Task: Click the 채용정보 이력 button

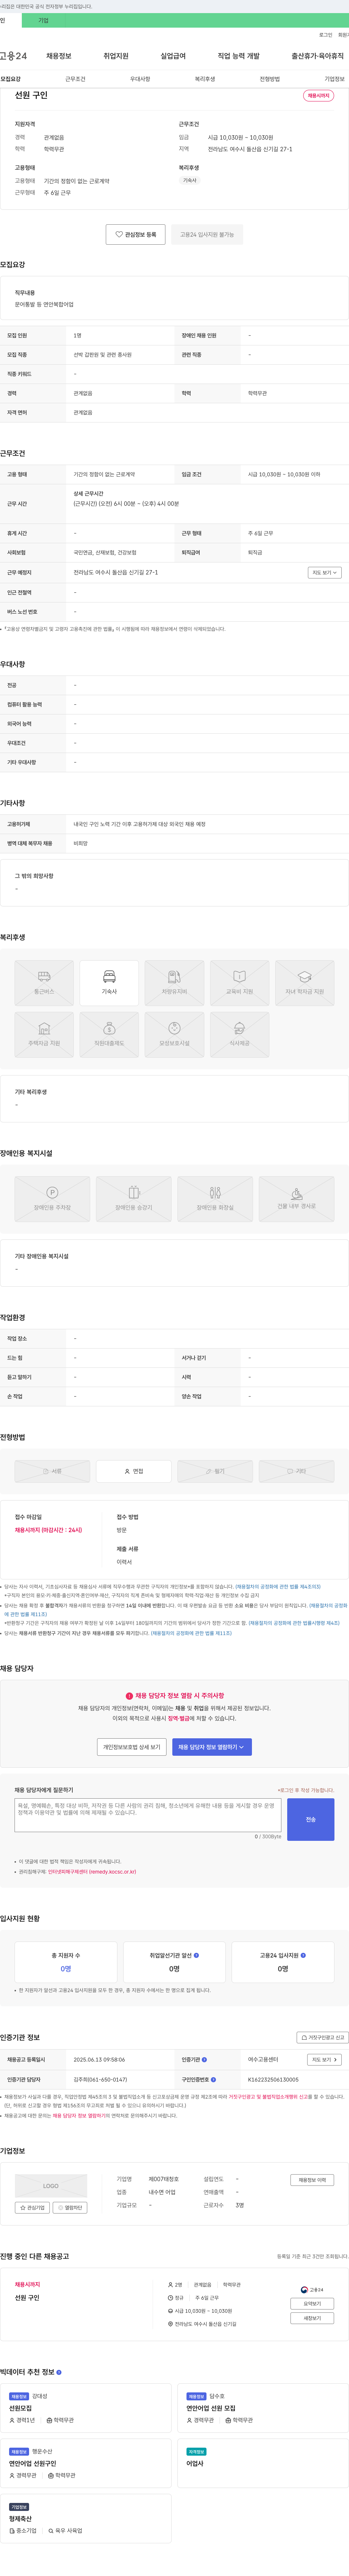Action: (x=312, y=2180)
